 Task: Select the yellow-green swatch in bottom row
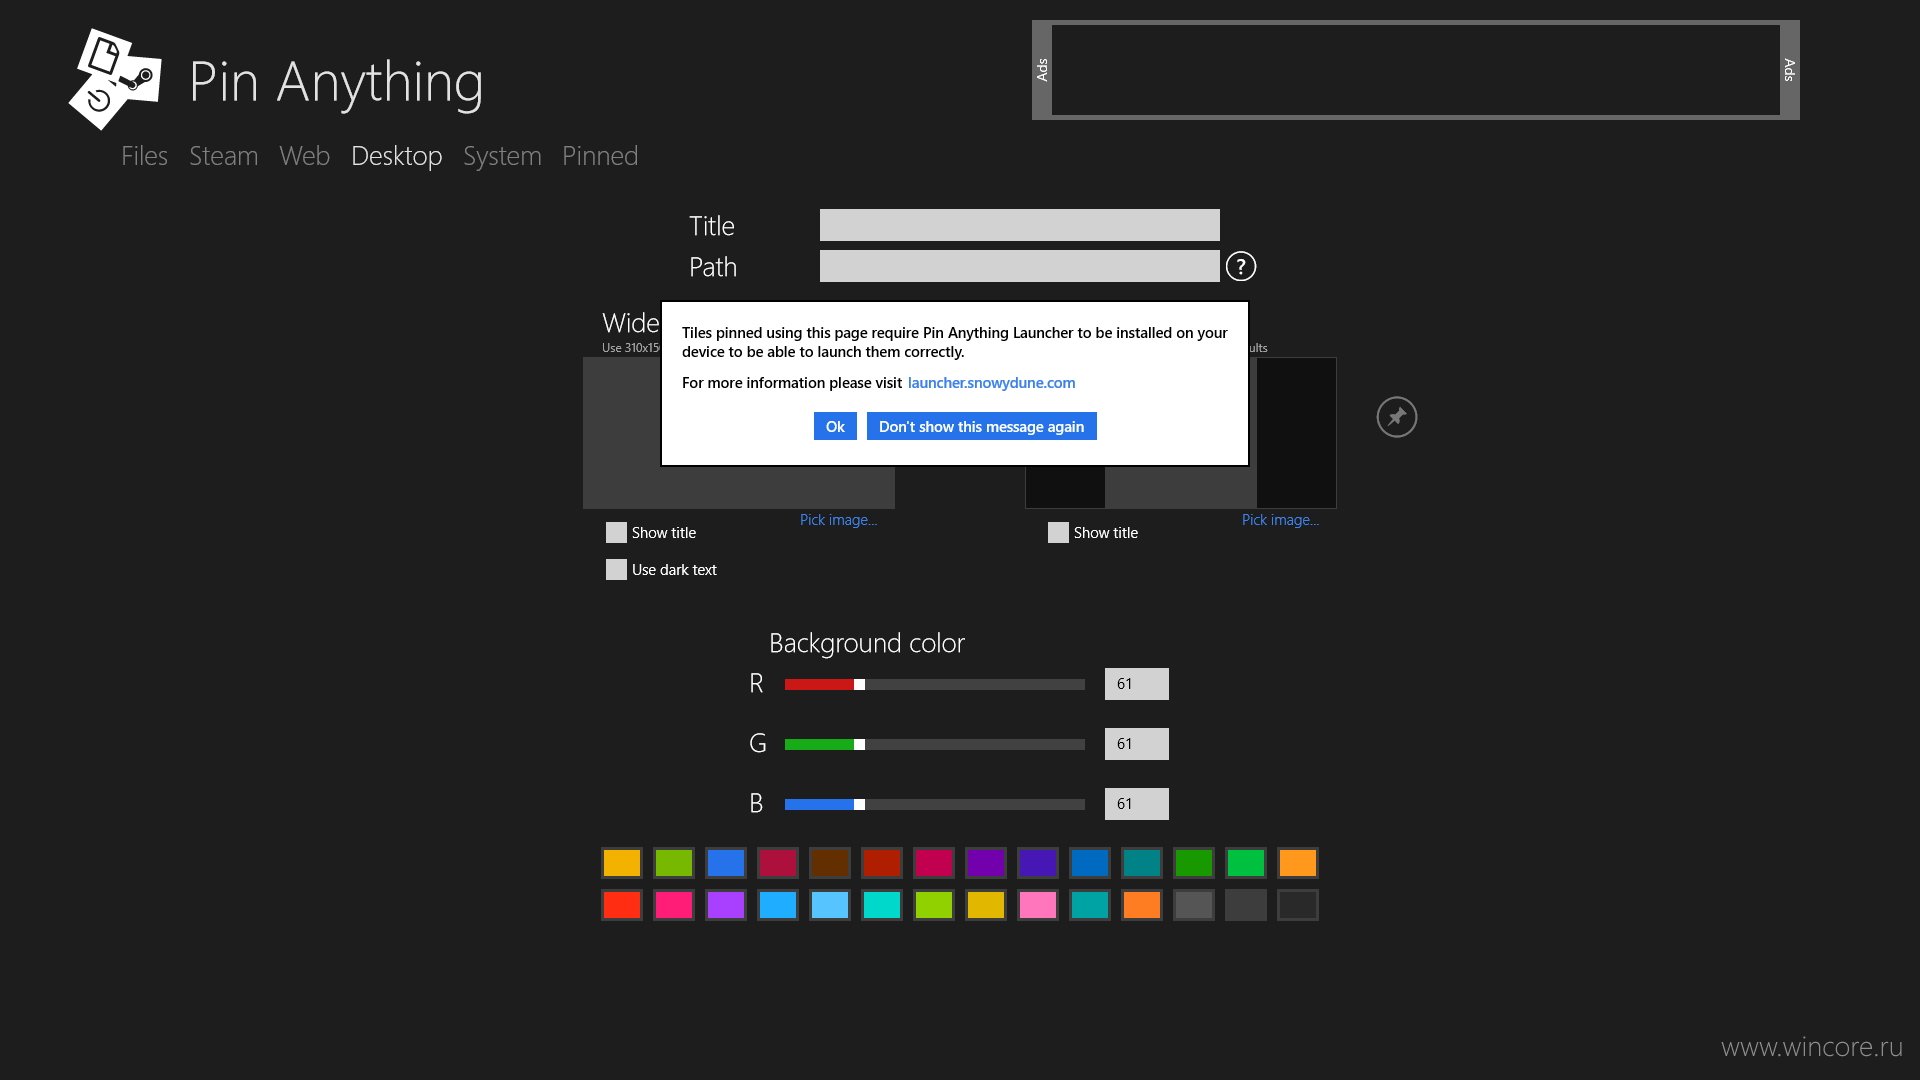click(x=934, y=905)
